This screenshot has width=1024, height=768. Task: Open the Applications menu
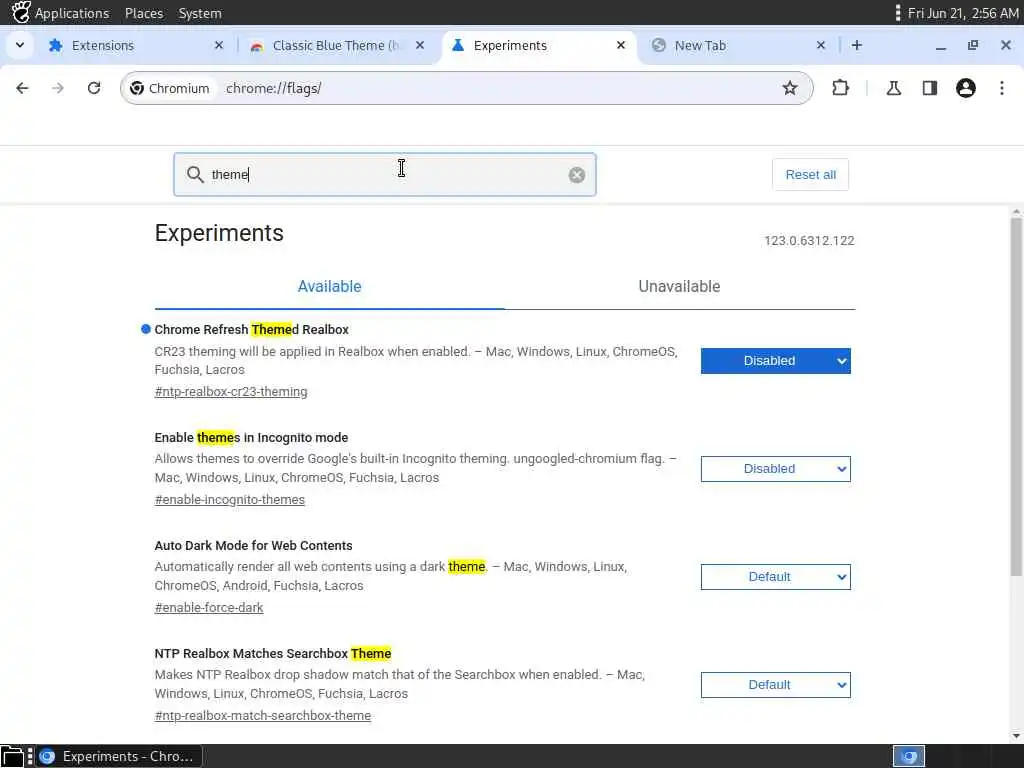(x=72, y=13)
